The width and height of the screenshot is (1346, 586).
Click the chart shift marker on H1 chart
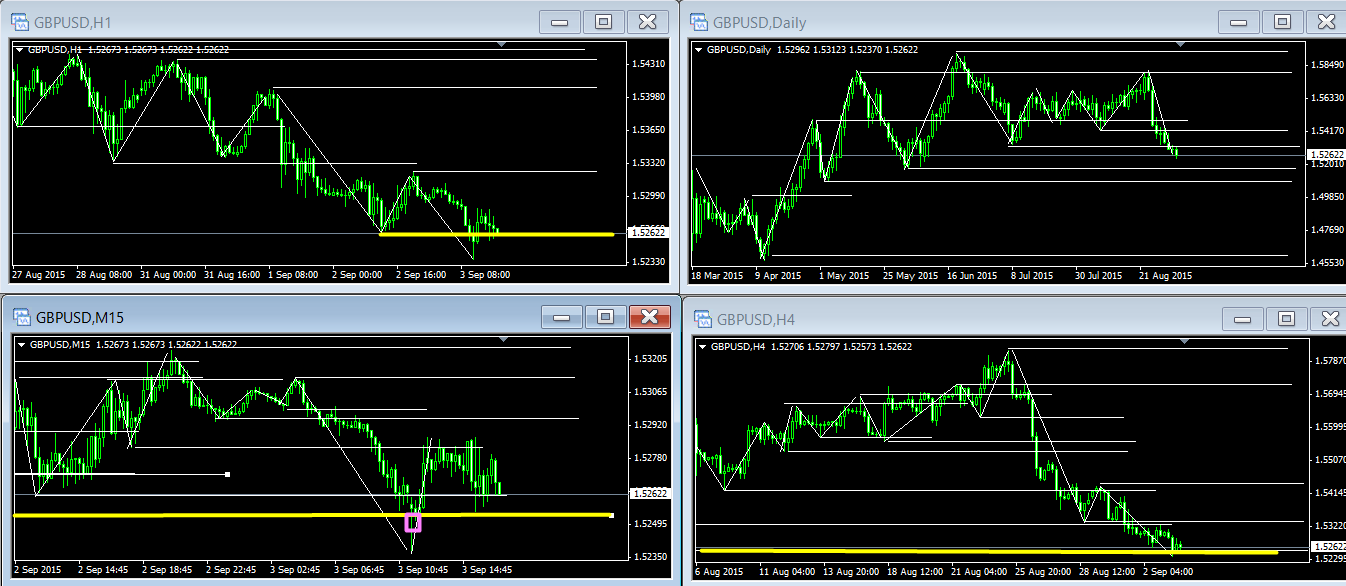click(x=502, y=44)
